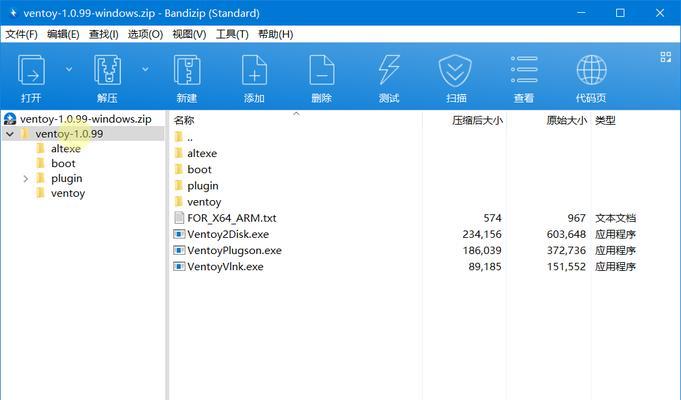Click the 151,552 original size value
Screen dimensions: 681x400
(x=566, y=266)
